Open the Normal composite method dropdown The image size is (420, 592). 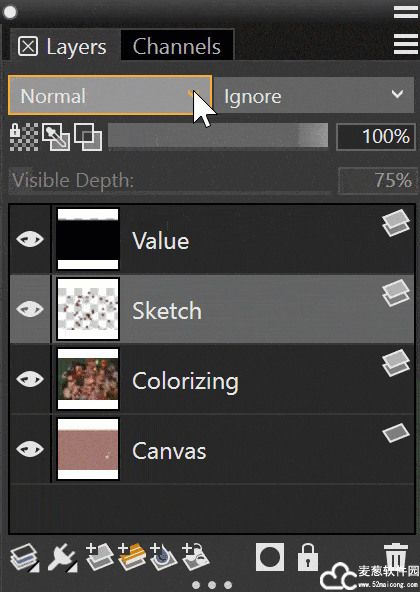(110, 95)
